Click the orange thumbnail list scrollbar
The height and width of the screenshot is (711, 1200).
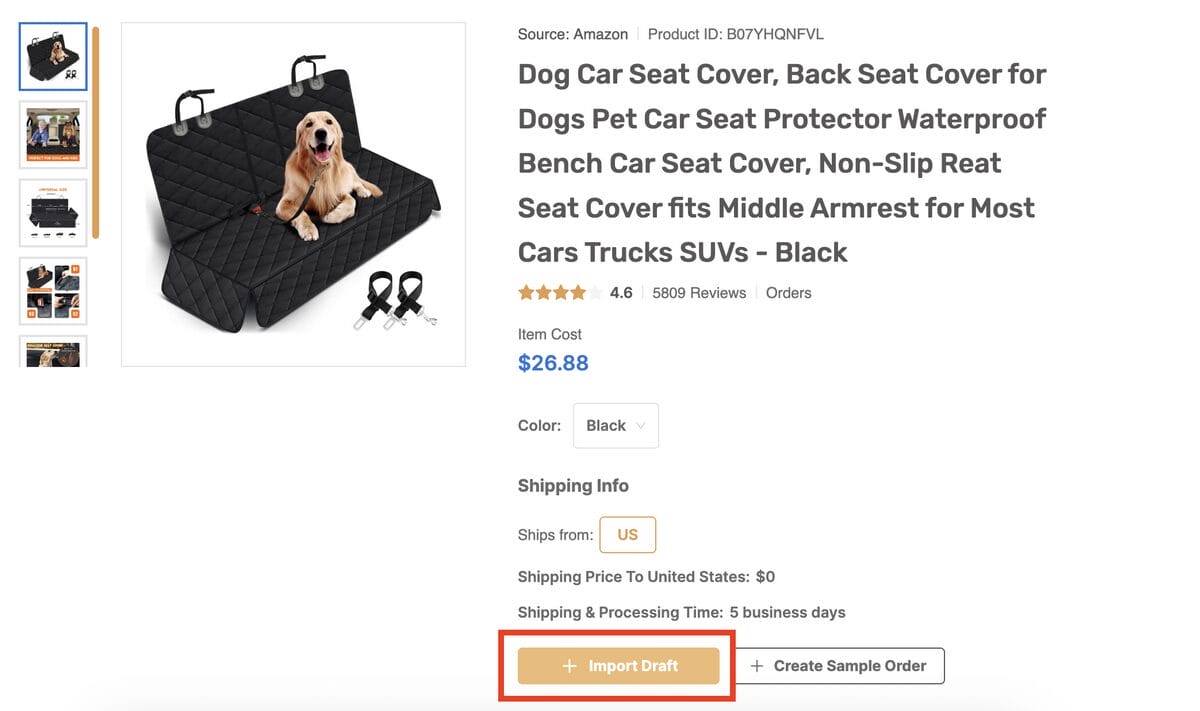[96, 132]
